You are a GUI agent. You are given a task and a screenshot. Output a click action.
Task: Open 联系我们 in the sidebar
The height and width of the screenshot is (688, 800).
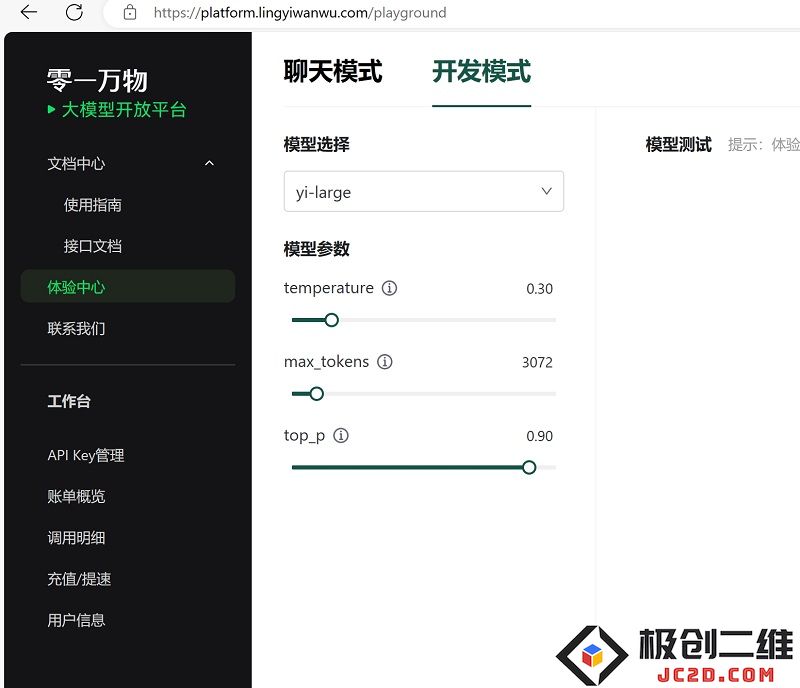[76, 328]
